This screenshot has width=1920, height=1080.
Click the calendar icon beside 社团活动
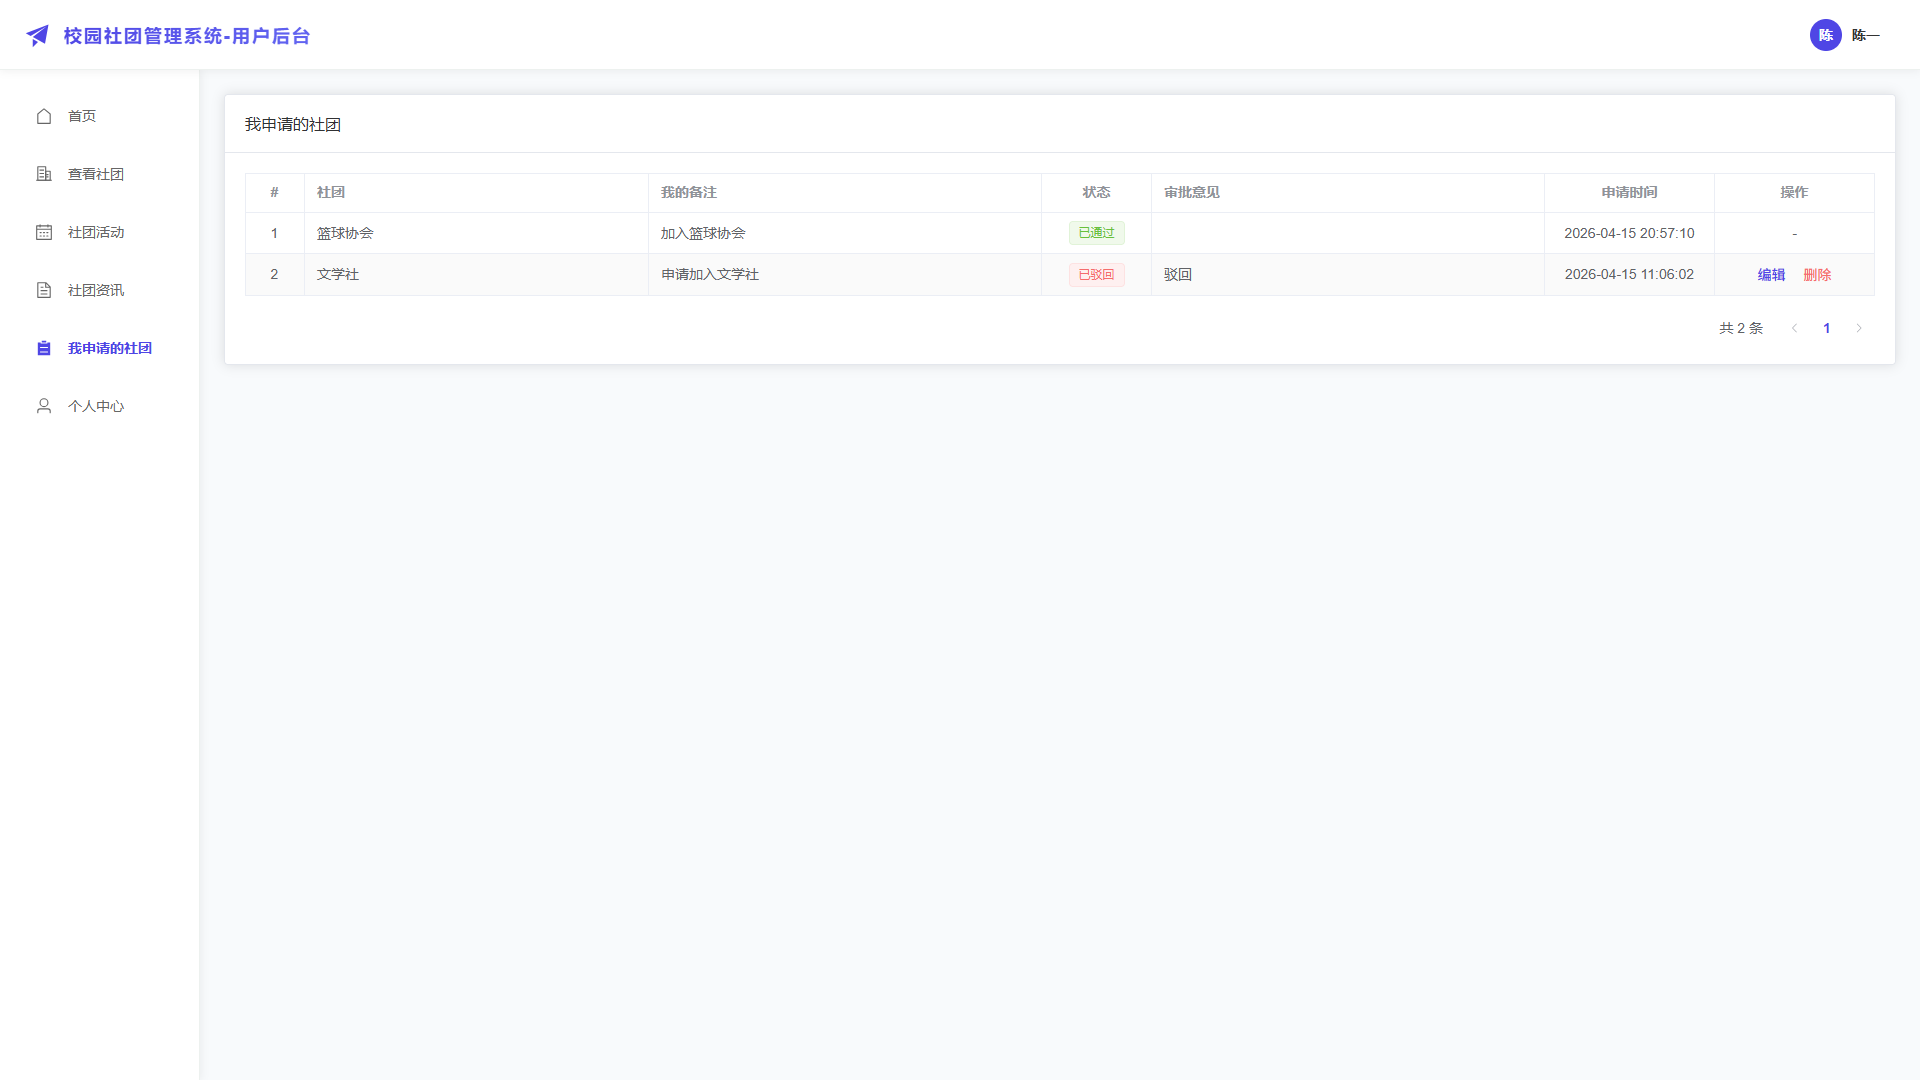[x=44, y=232]
